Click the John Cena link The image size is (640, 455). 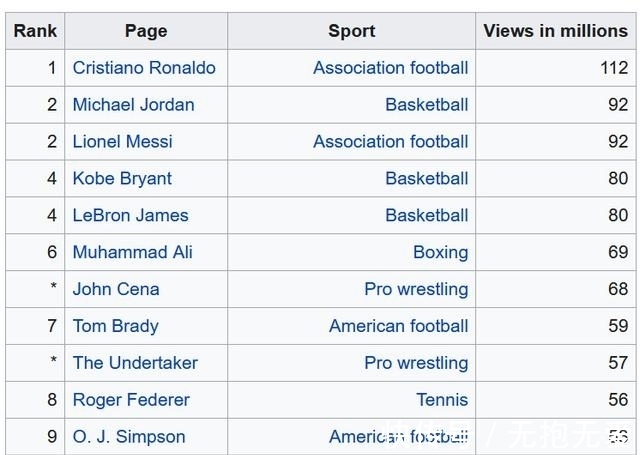click(115, 290)
